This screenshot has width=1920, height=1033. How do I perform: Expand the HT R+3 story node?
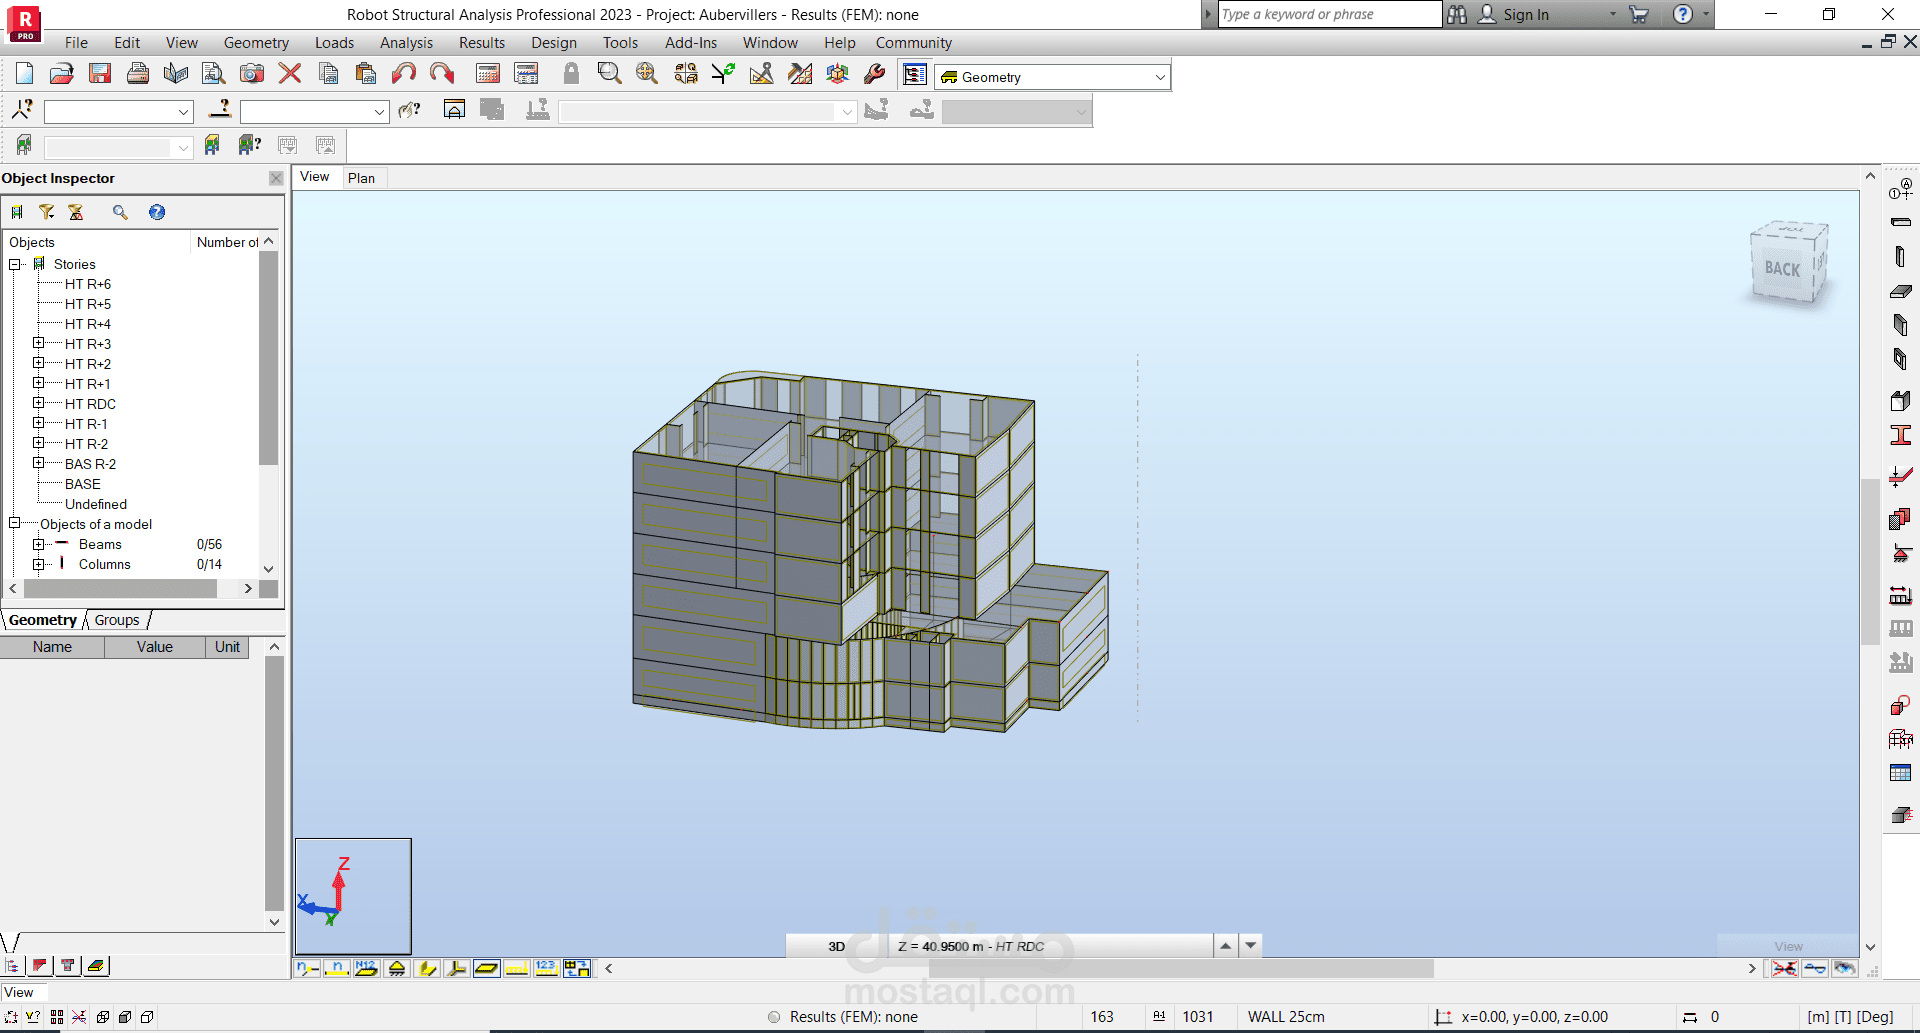click(x=38, y=343)
